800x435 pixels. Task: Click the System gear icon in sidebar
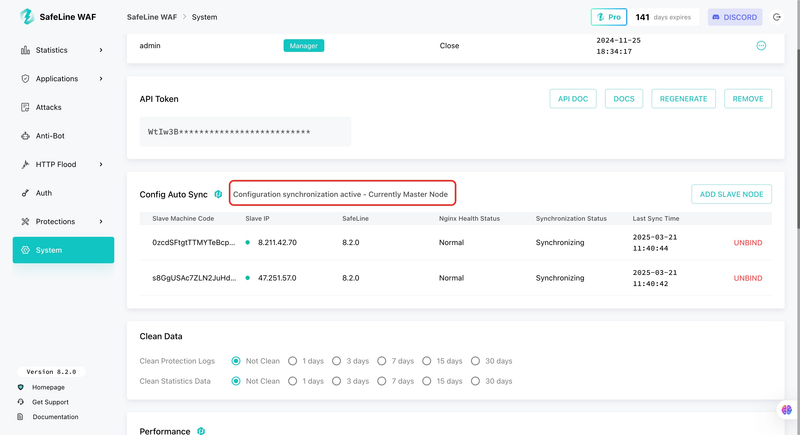[25, 250]
